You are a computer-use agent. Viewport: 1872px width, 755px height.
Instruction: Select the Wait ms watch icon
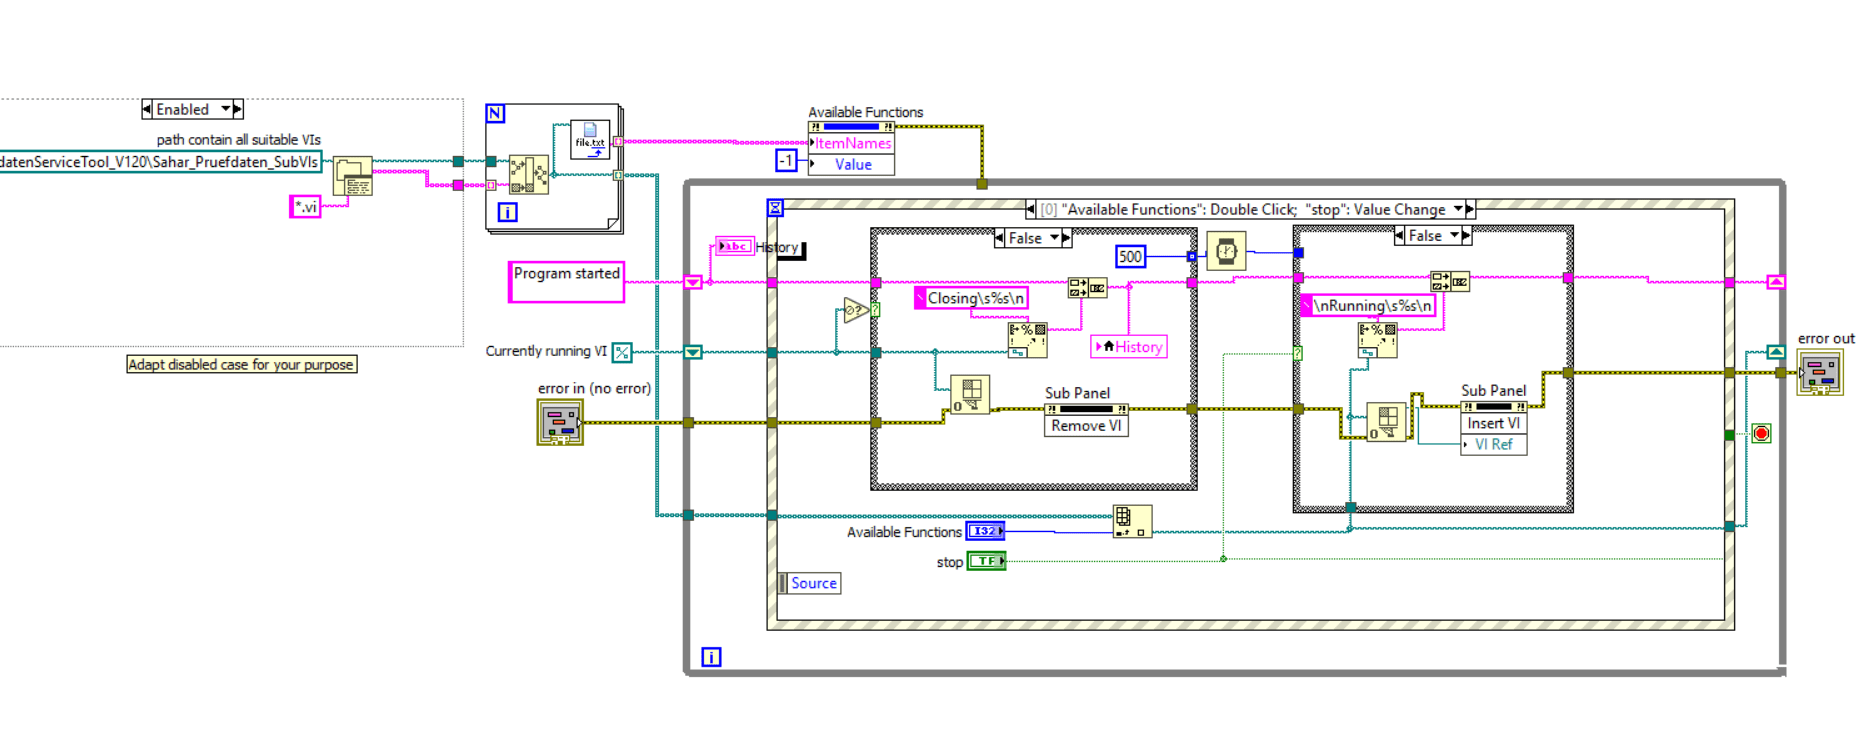pyautogui.click(x=1226, y=251)
